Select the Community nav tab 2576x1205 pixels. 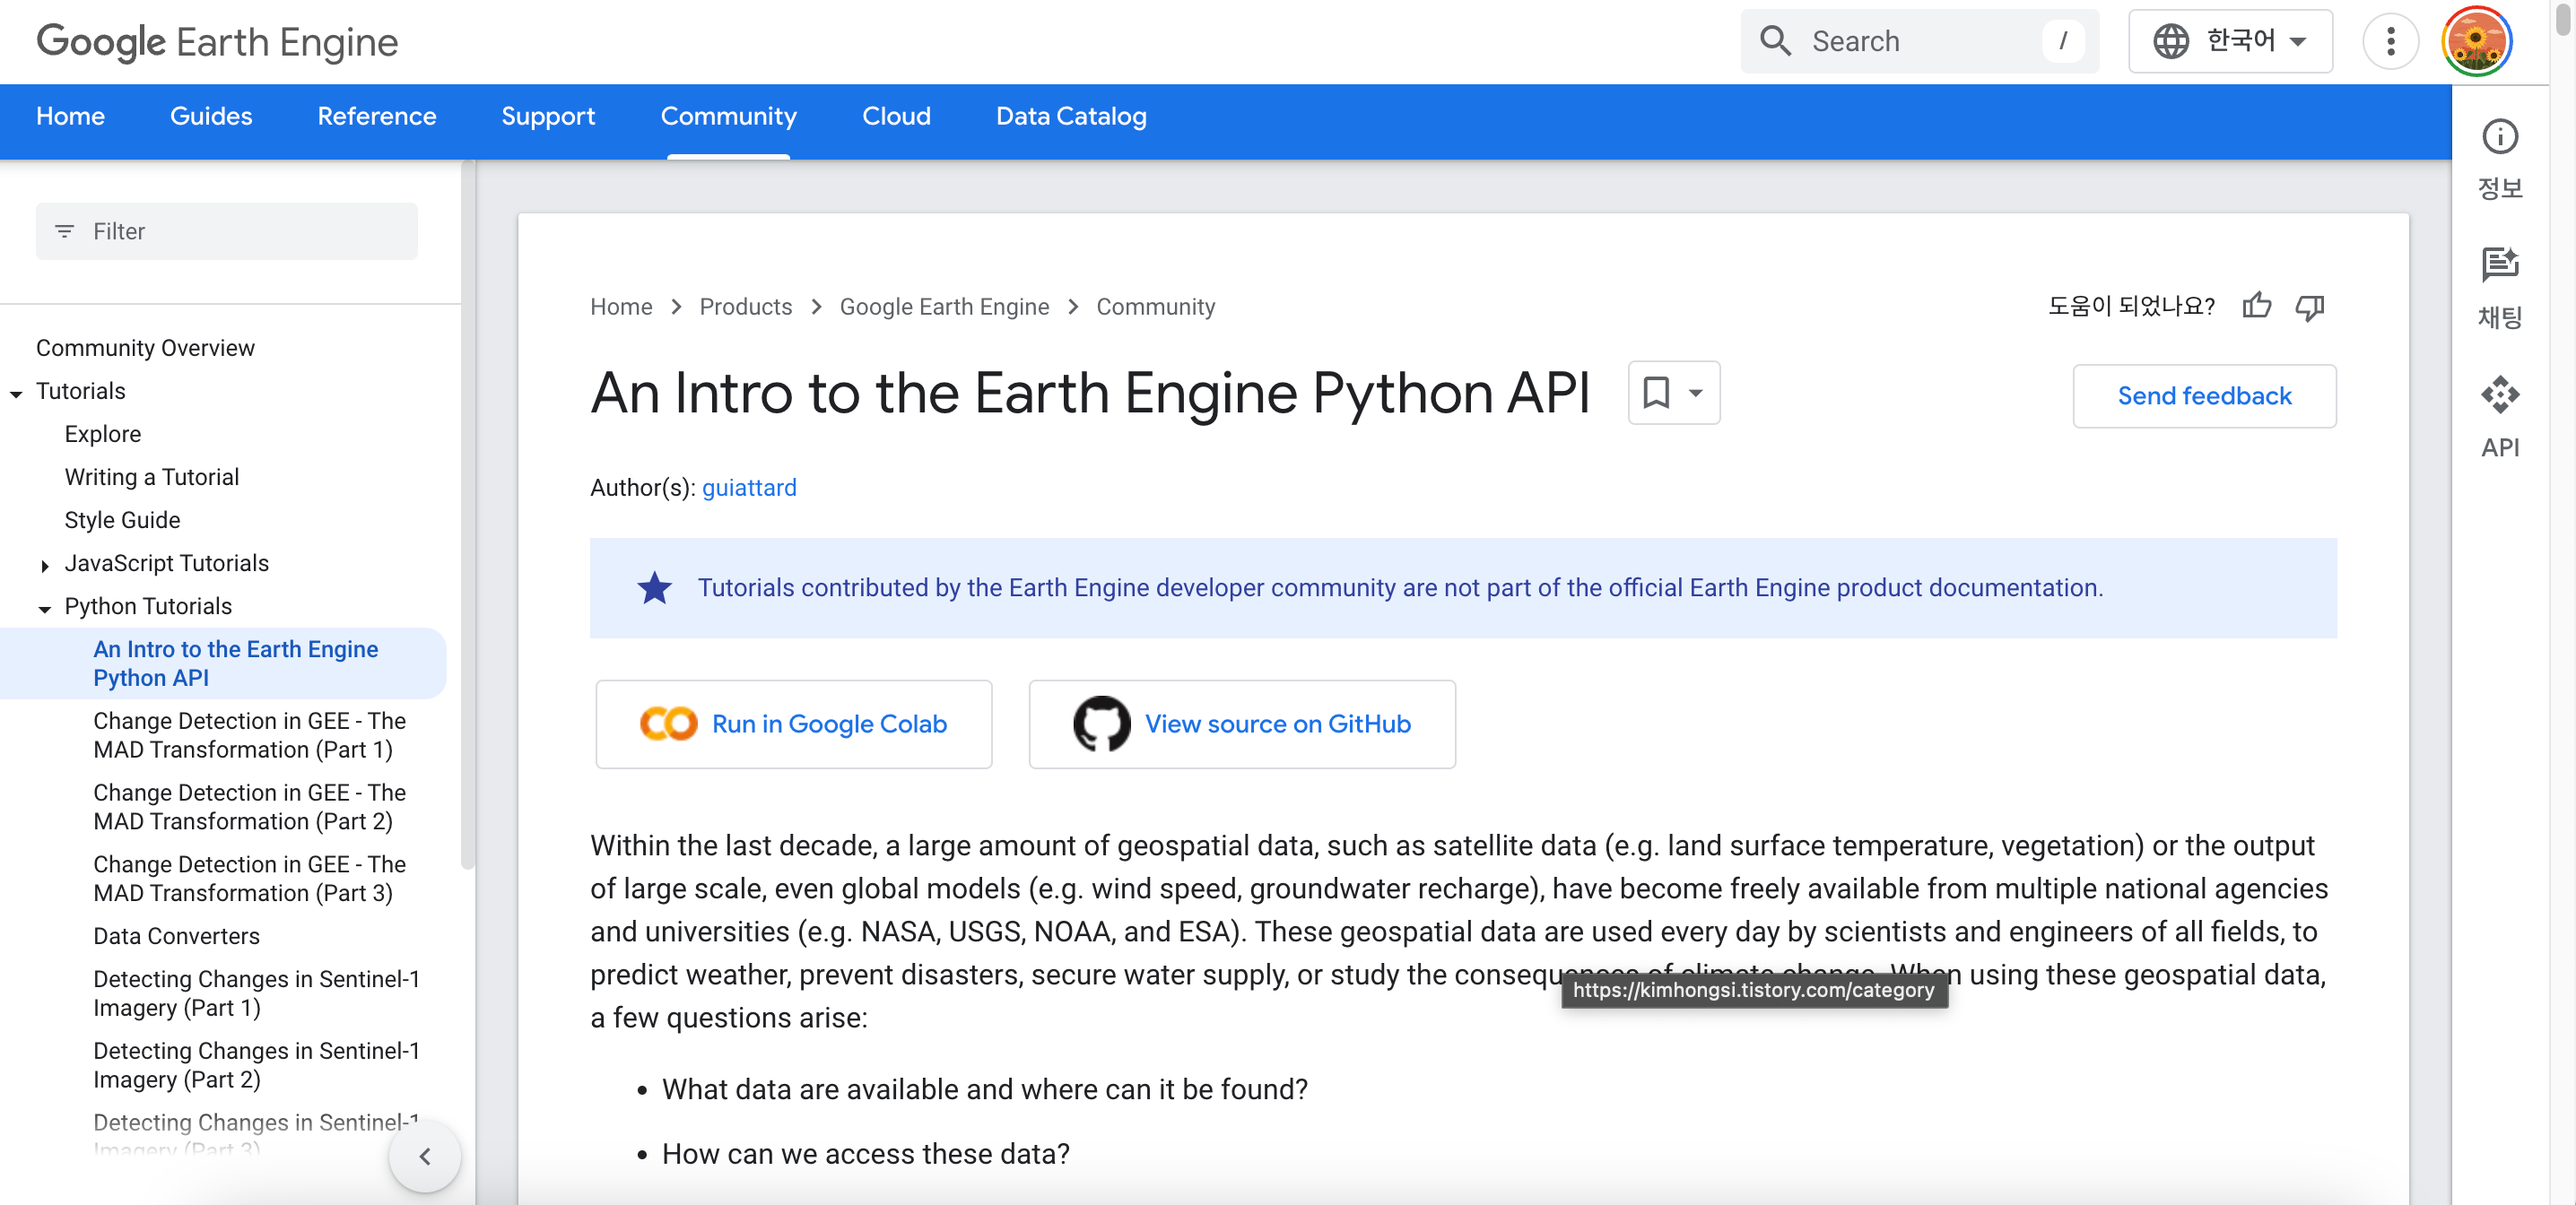728,116
